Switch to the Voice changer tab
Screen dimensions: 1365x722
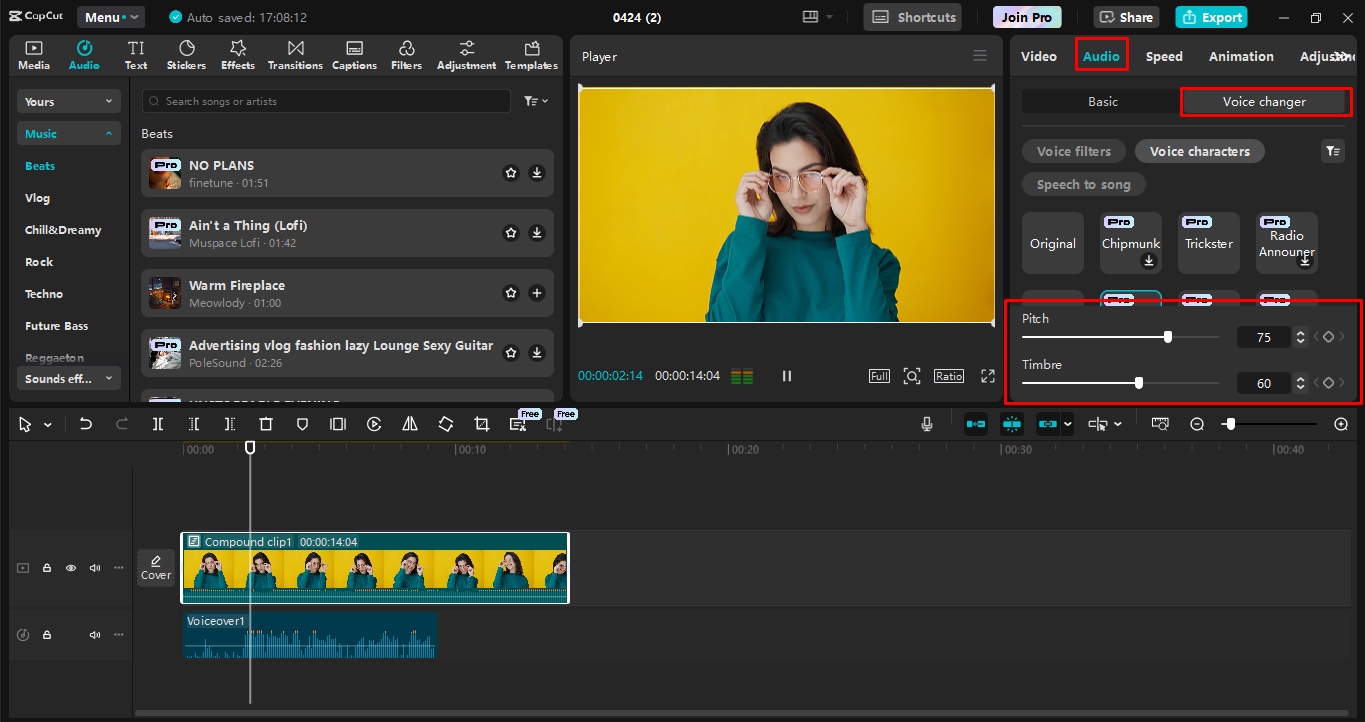coord(1265,101)
